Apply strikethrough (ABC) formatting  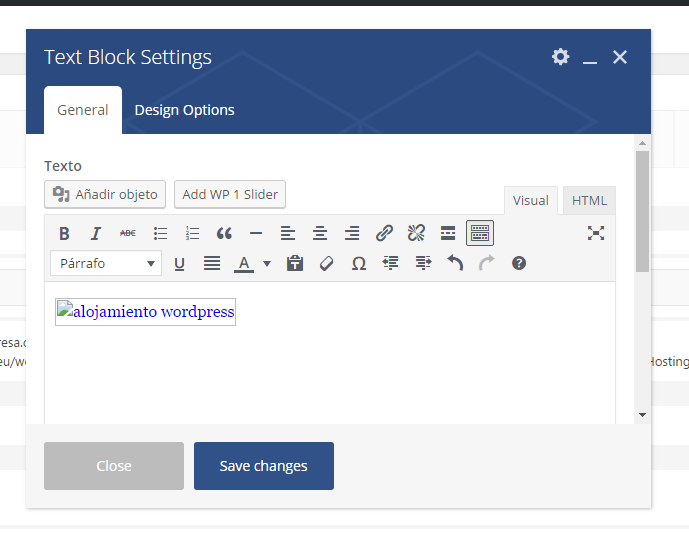[128, 233]
